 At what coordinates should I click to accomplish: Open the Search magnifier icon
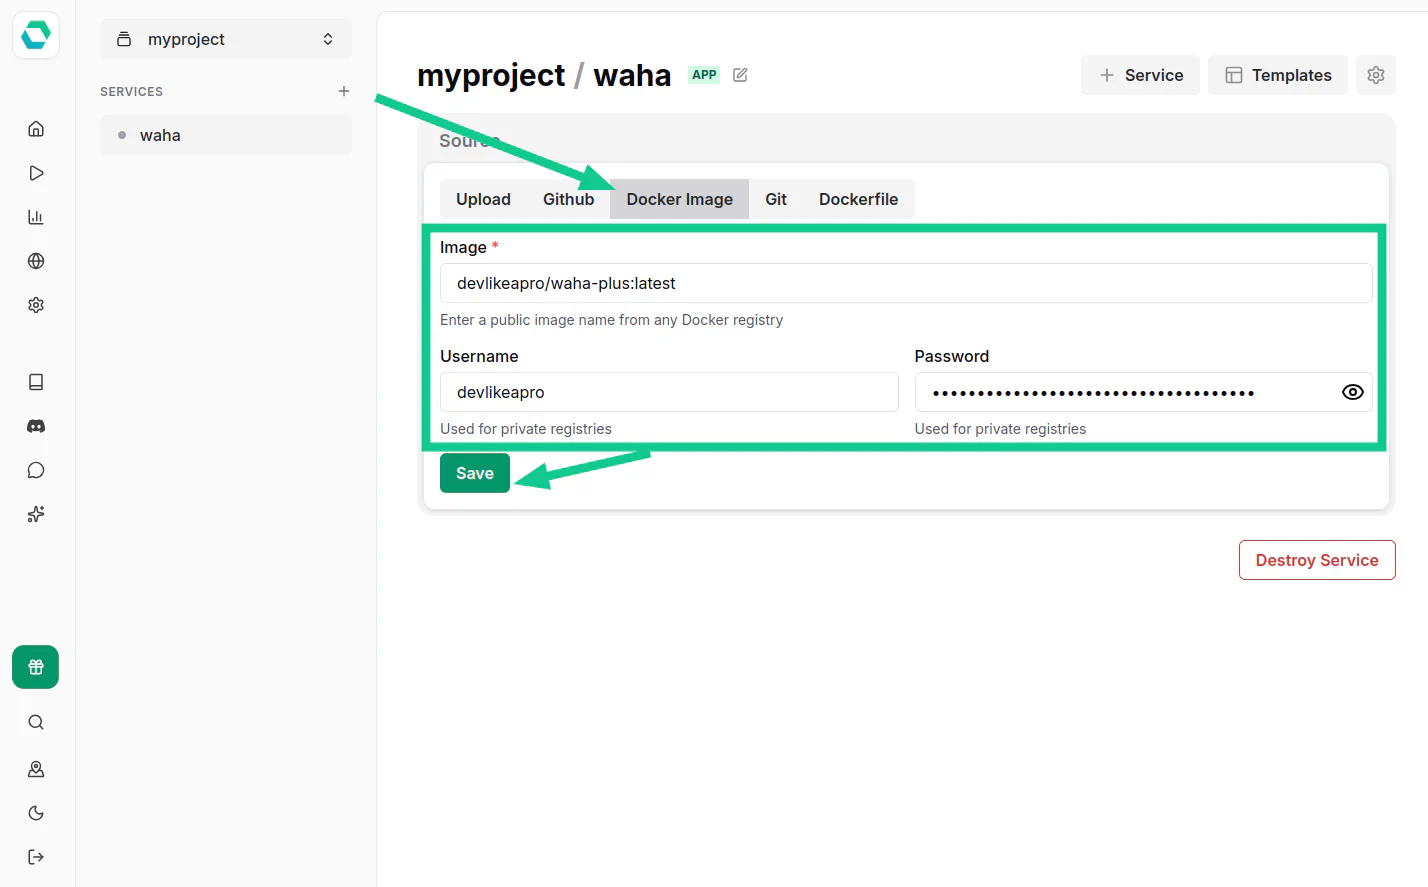35,721
